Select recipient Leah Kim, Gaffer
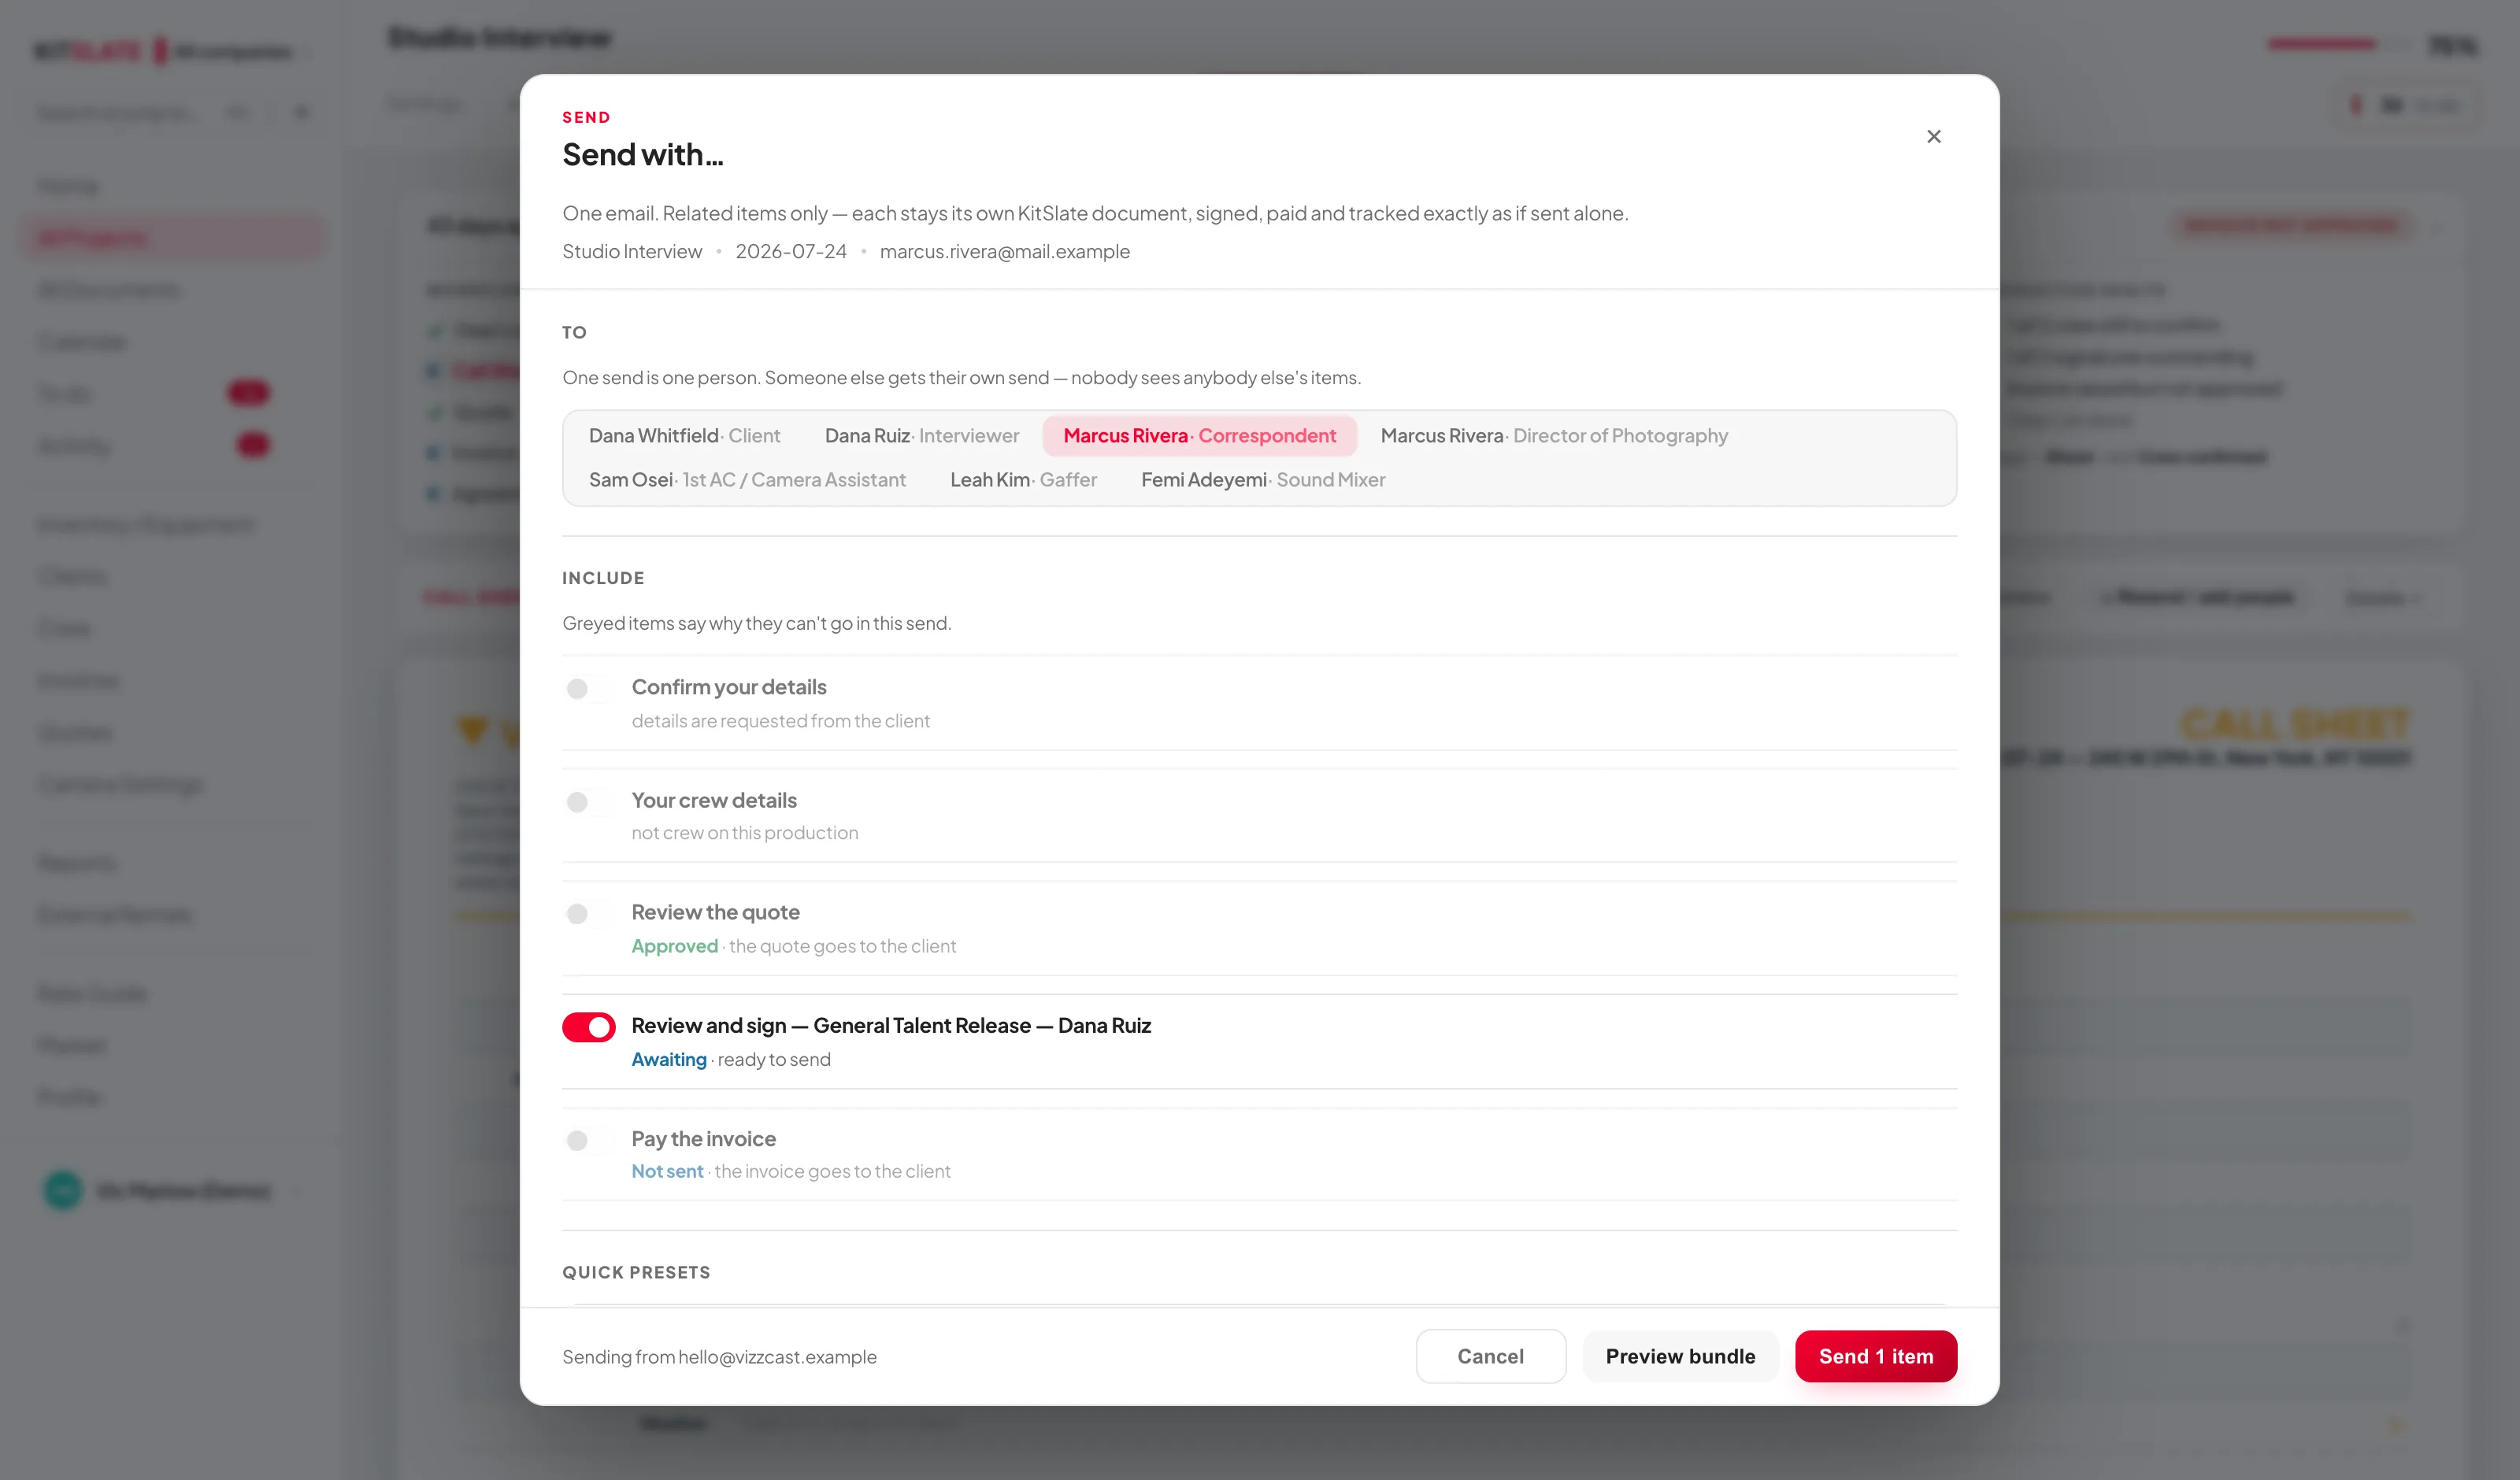Screen dimensions: 2520x1480 point(1023,480)
